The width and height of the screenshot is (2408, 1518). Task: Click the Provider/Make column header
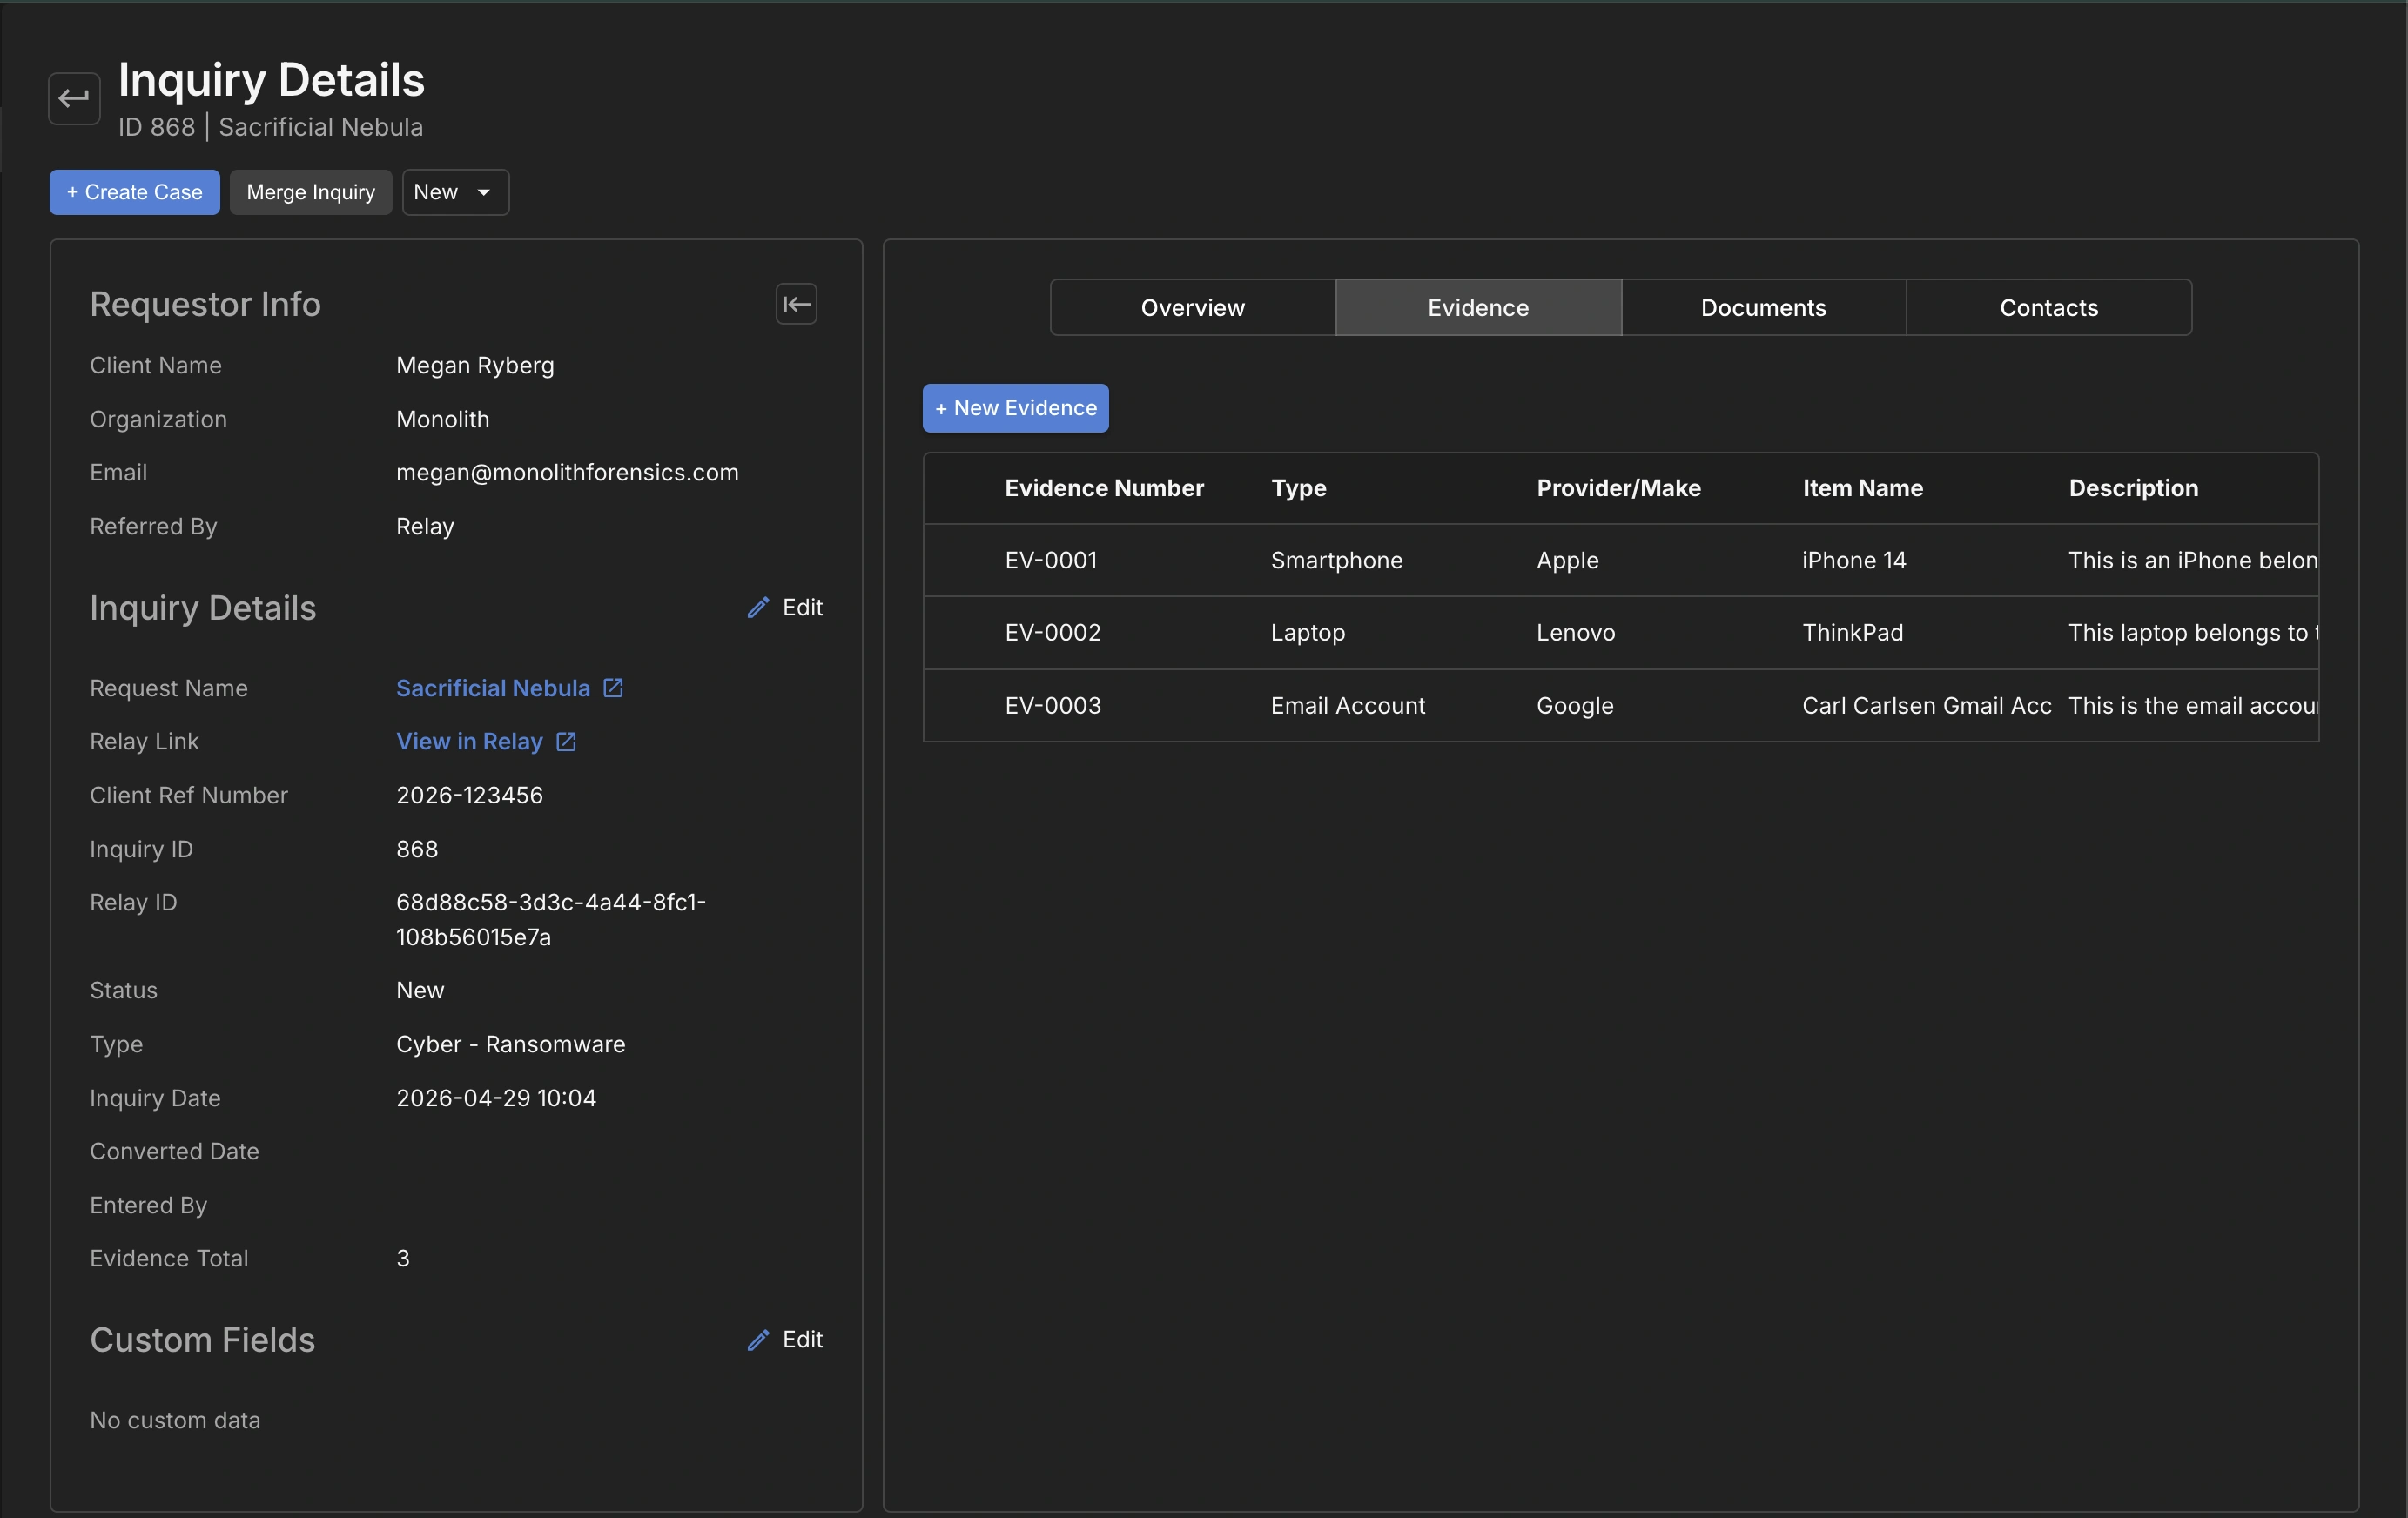click(1618, 488)
